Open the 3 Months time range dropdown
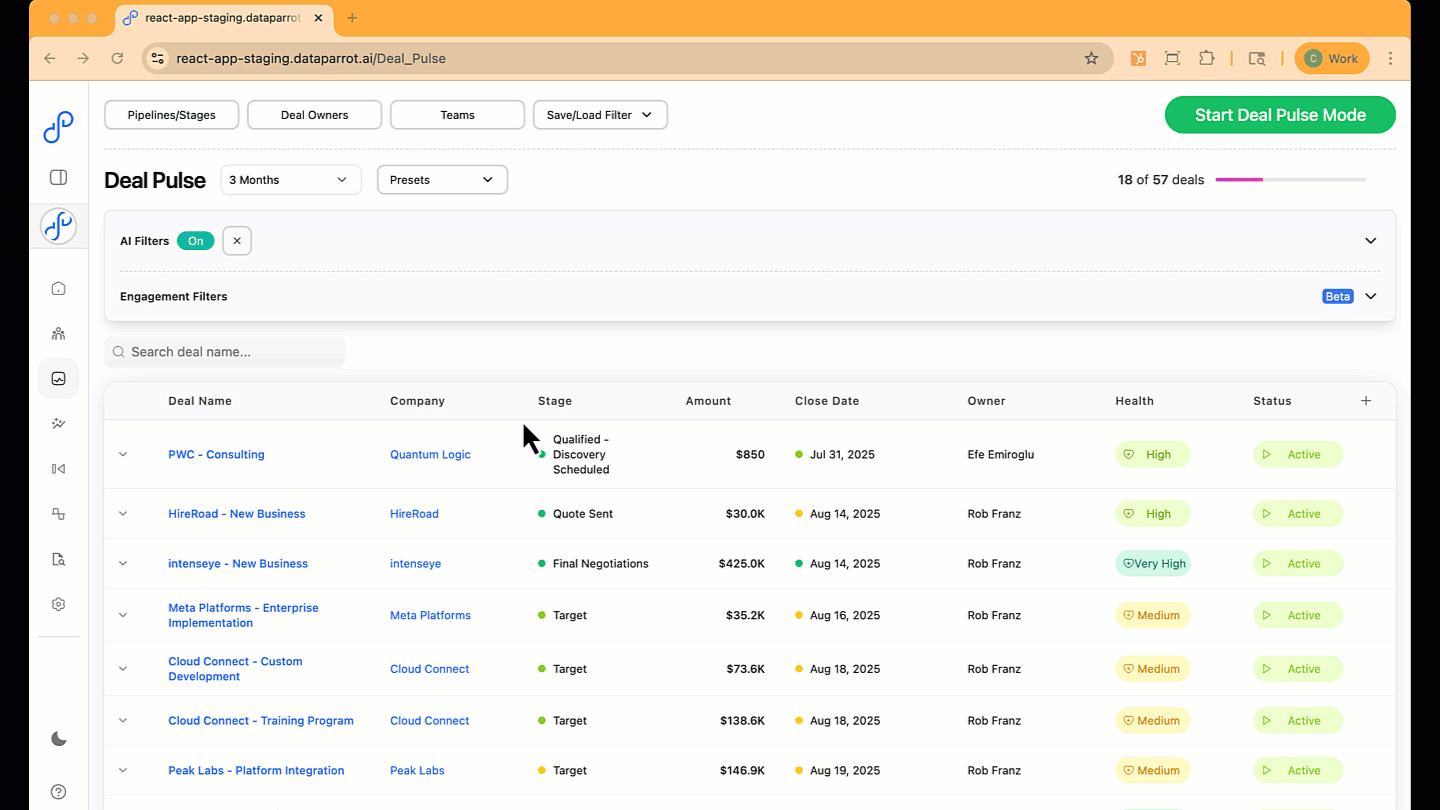1440x810 pixels. [x=290, y=179]
